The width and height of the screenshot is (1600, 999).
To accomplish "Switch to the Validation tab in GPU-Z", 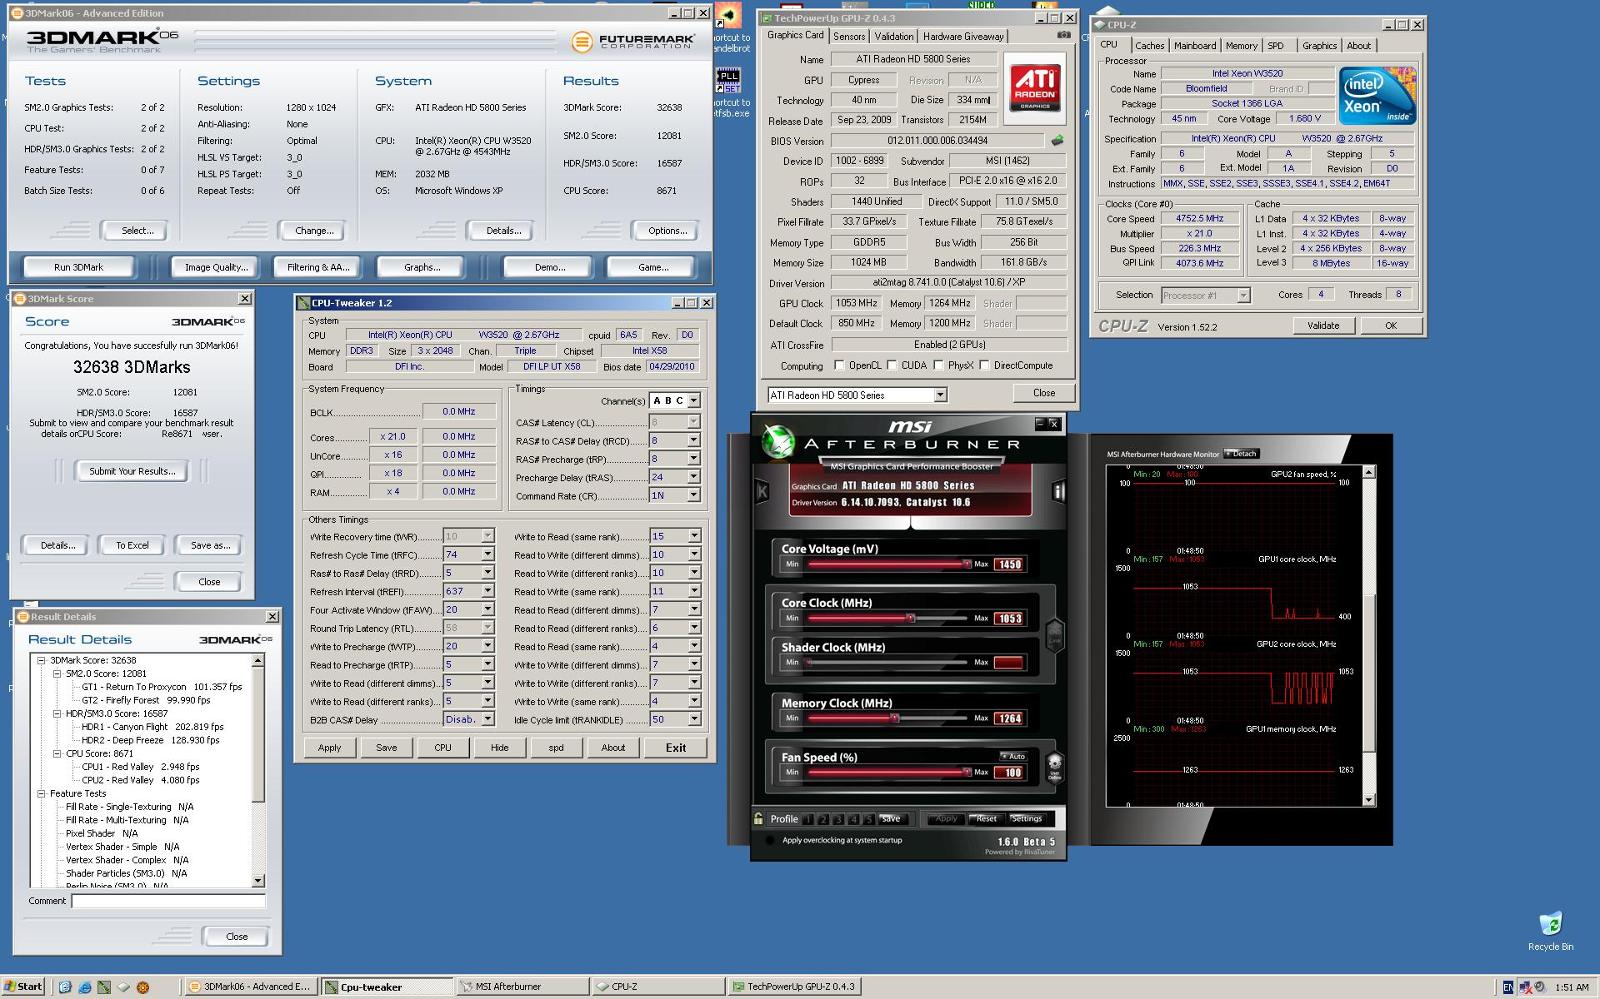I will point(894,36).
